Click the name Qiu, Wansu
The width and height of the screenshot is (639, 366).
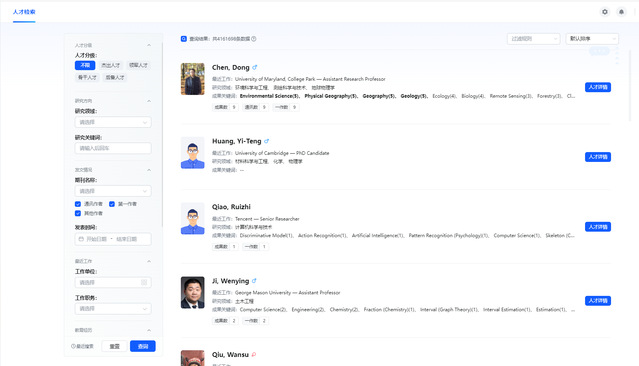230,355
